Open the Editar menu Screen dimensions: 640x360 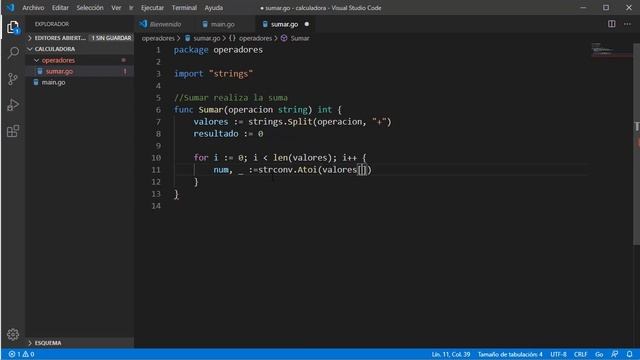(60, 8)
